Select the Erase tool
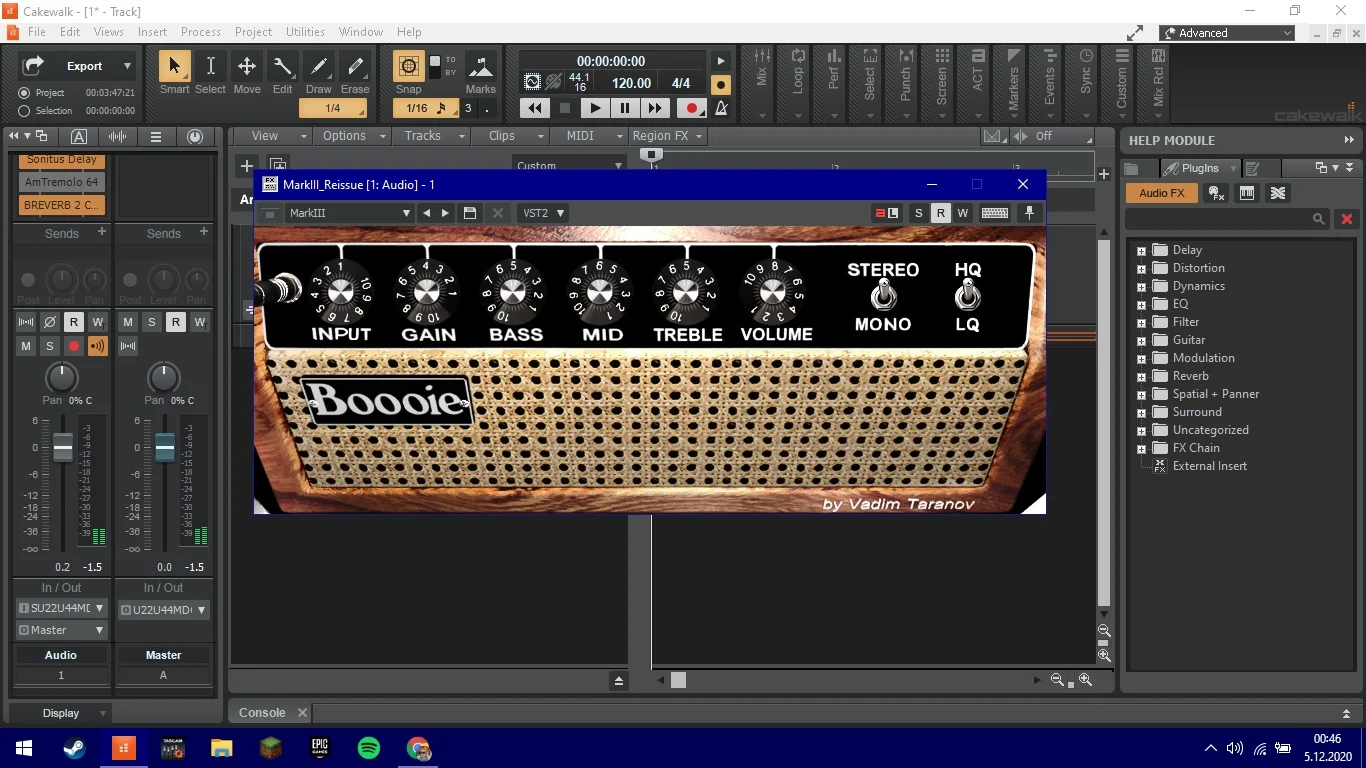Viewport: 1366px width, 768px height. click(x=355, y=73)
